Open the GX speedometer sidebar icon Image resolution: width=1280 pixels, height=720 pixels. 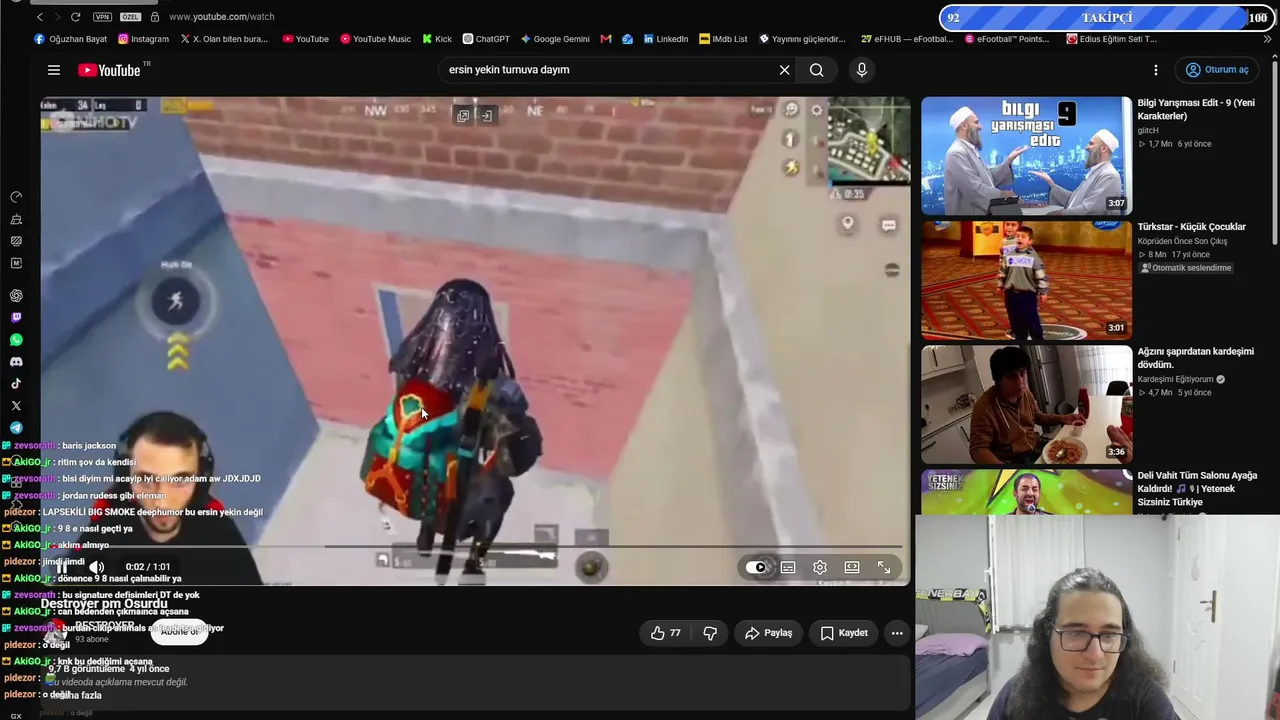(16, 197)
